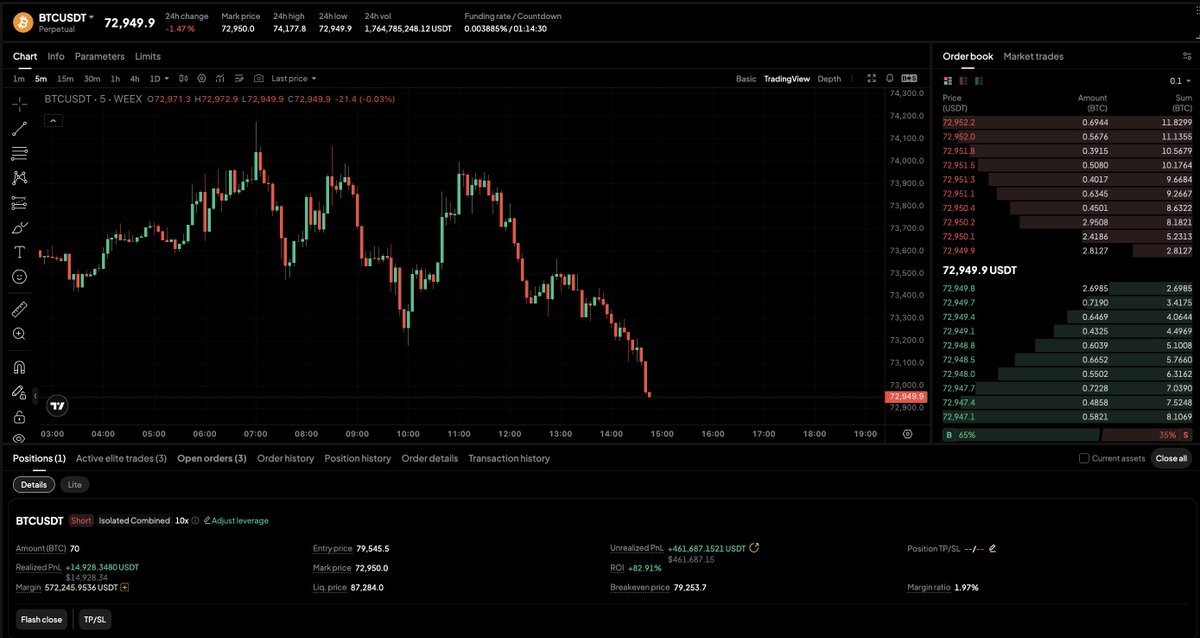
Task: Switch to the Info tab
Action: [56, 56]
